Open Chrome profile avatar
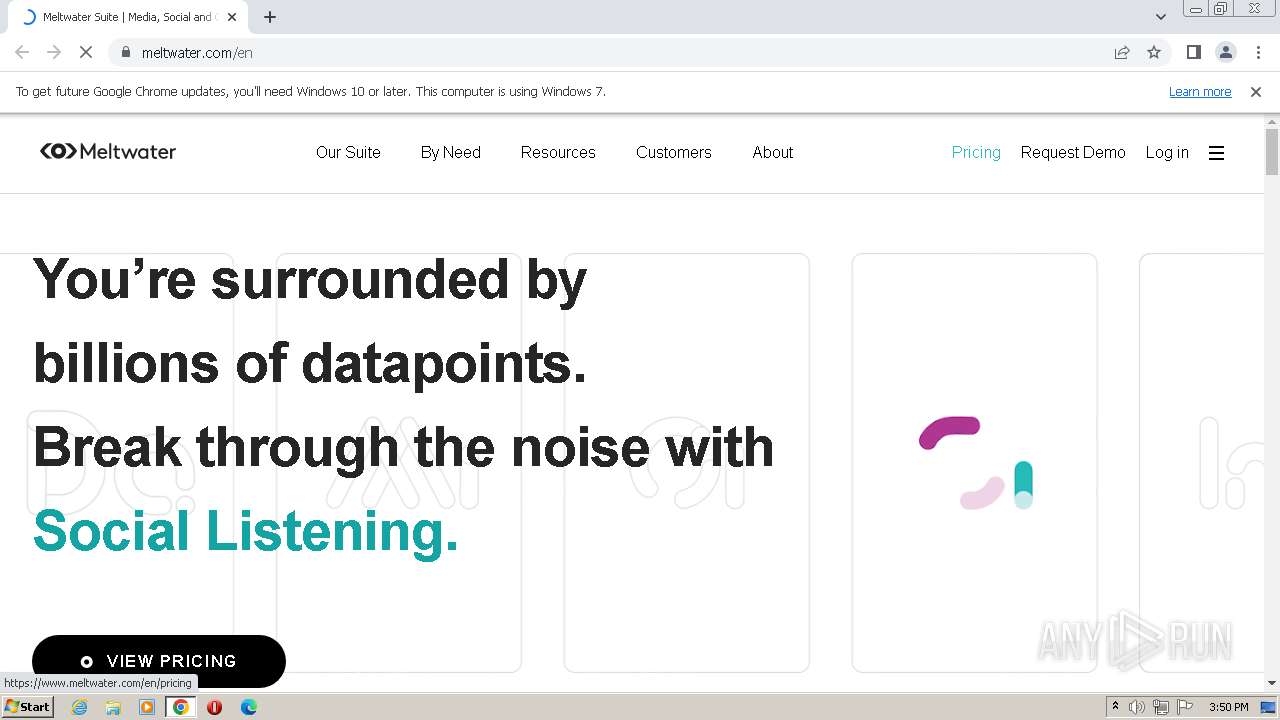This screenshot has height=720, width=1280. click(1225, 52)
